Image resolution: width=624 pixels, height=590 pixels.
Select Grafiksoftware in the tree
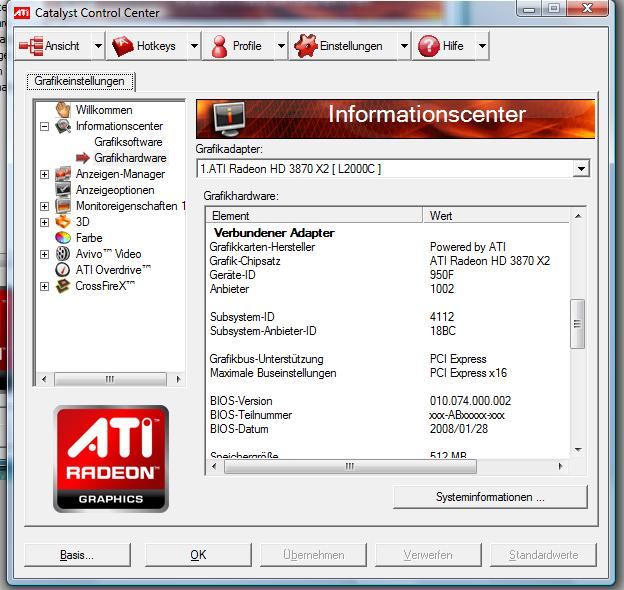point(128,142)
